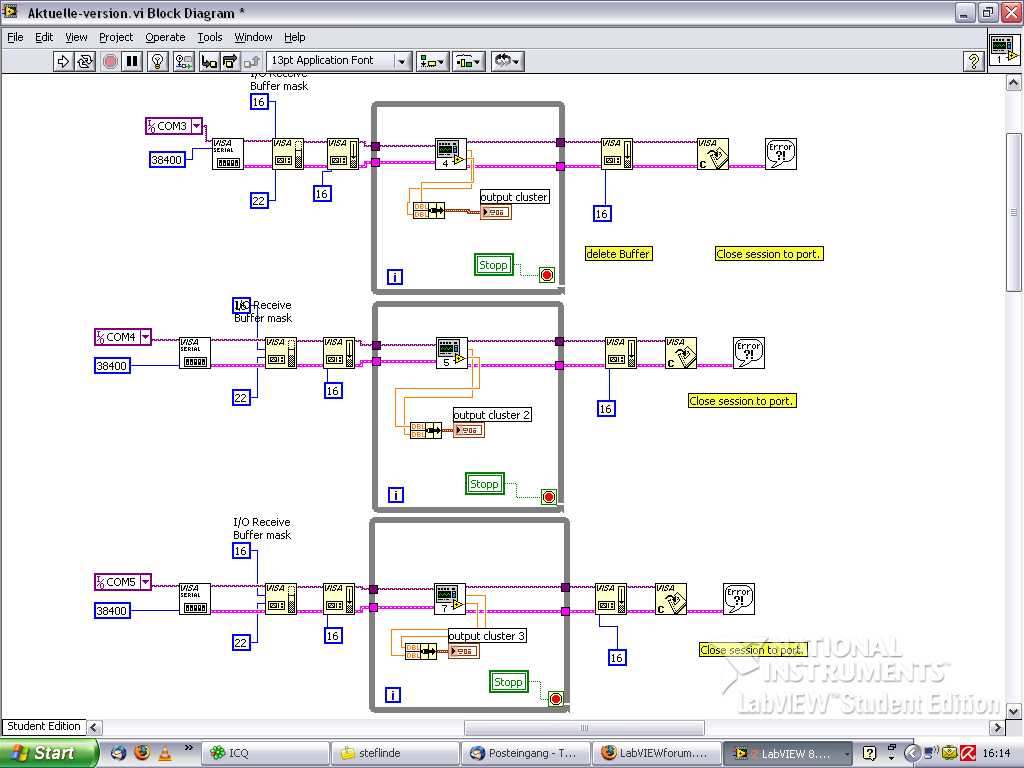Click the horizontal scrollbar thumb
1024x768 pixels.
click(x=584, y=727)
